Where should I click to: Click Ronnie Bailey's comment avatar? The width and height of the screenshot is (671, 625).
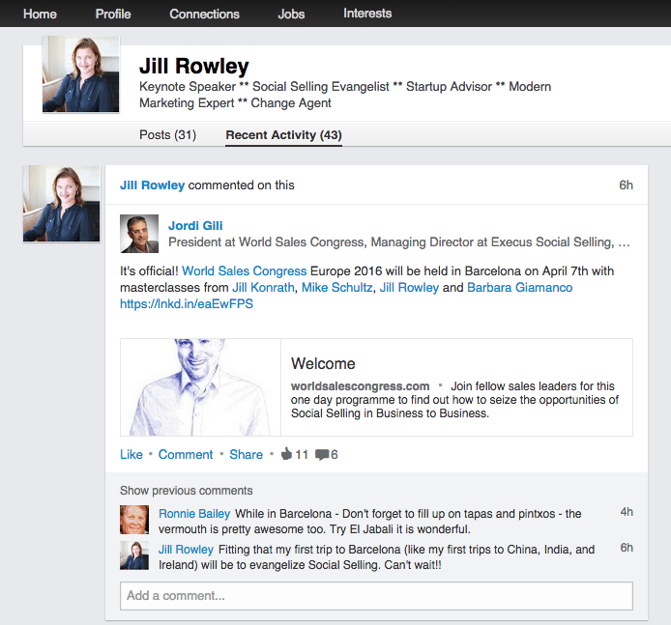point(135,520)
